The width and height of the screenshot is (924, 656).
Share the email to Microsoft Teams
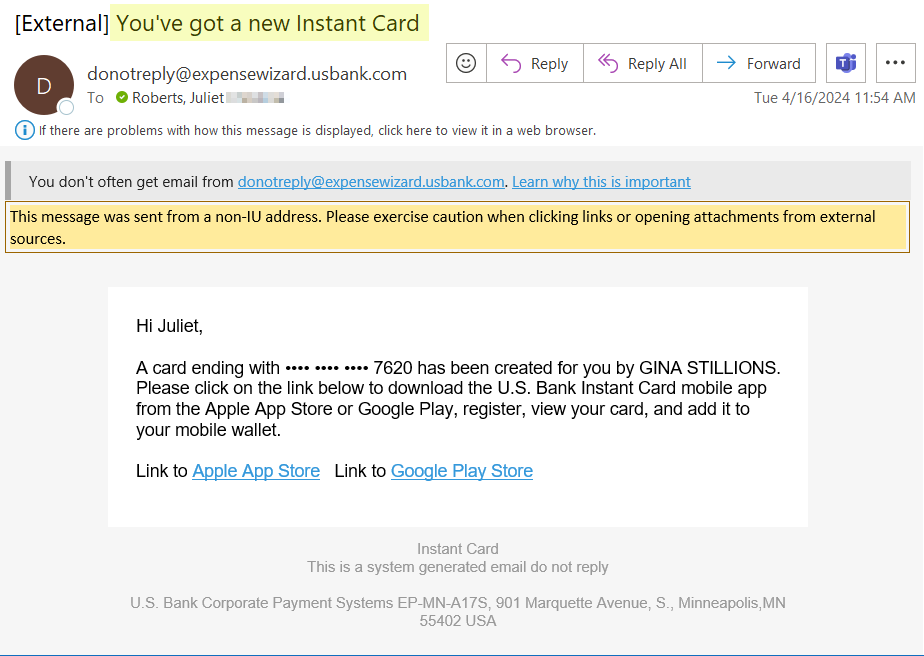pos(846,63)
